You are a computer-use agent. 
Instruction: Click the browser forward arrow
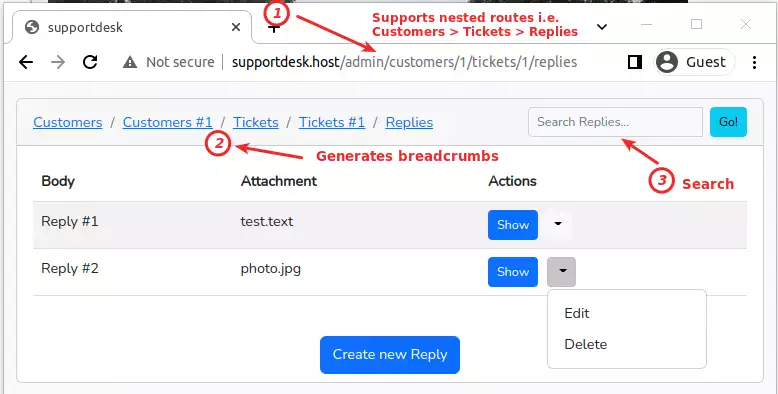point(58,62)
